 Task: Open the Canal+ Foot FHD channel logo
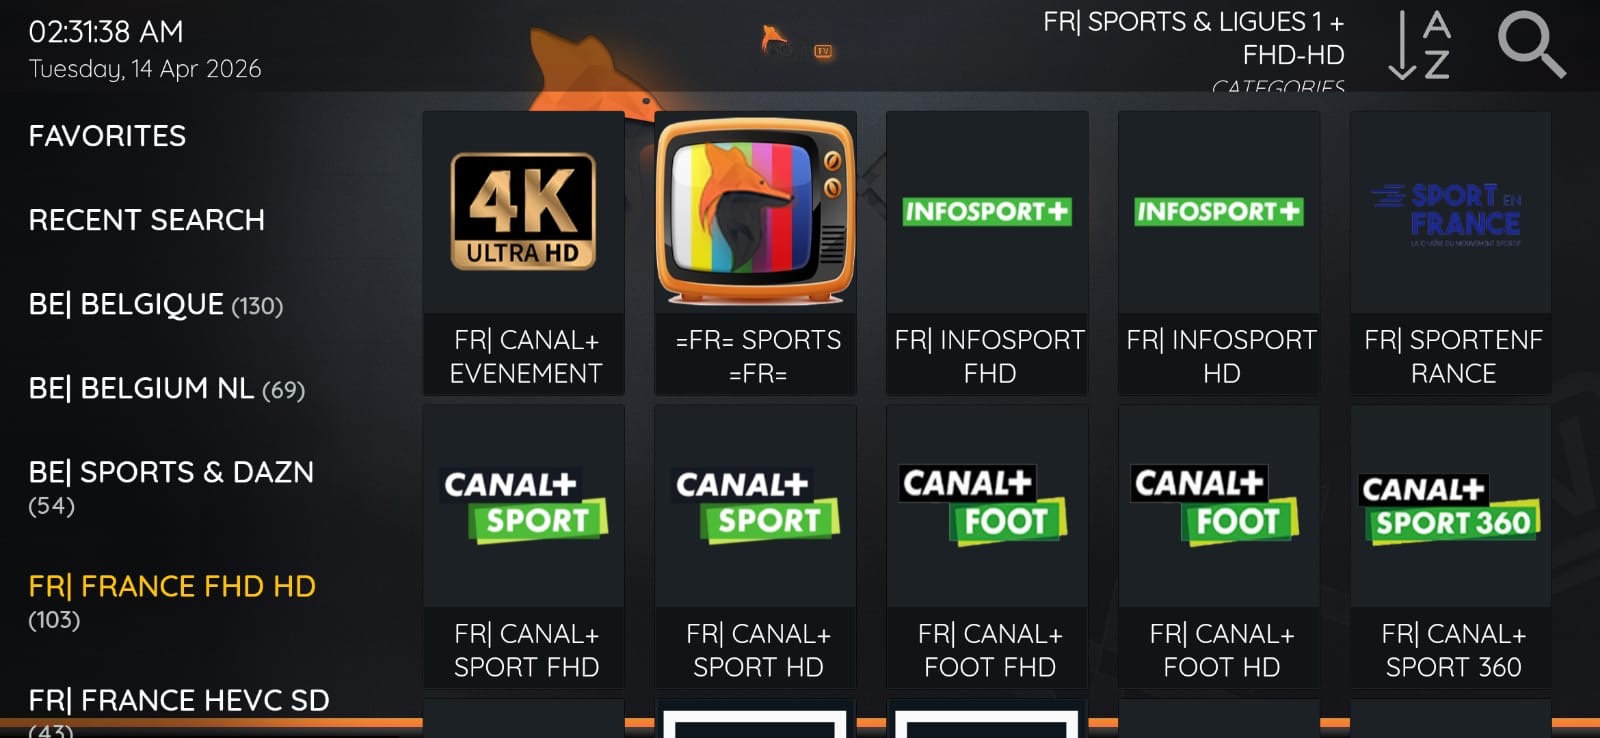pyautogui.click(x=984, y=505)
